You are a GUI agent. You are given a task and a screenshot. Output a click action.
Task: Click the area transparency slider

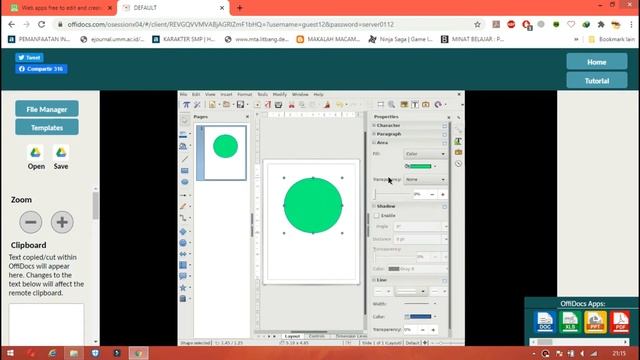point(392,194)
